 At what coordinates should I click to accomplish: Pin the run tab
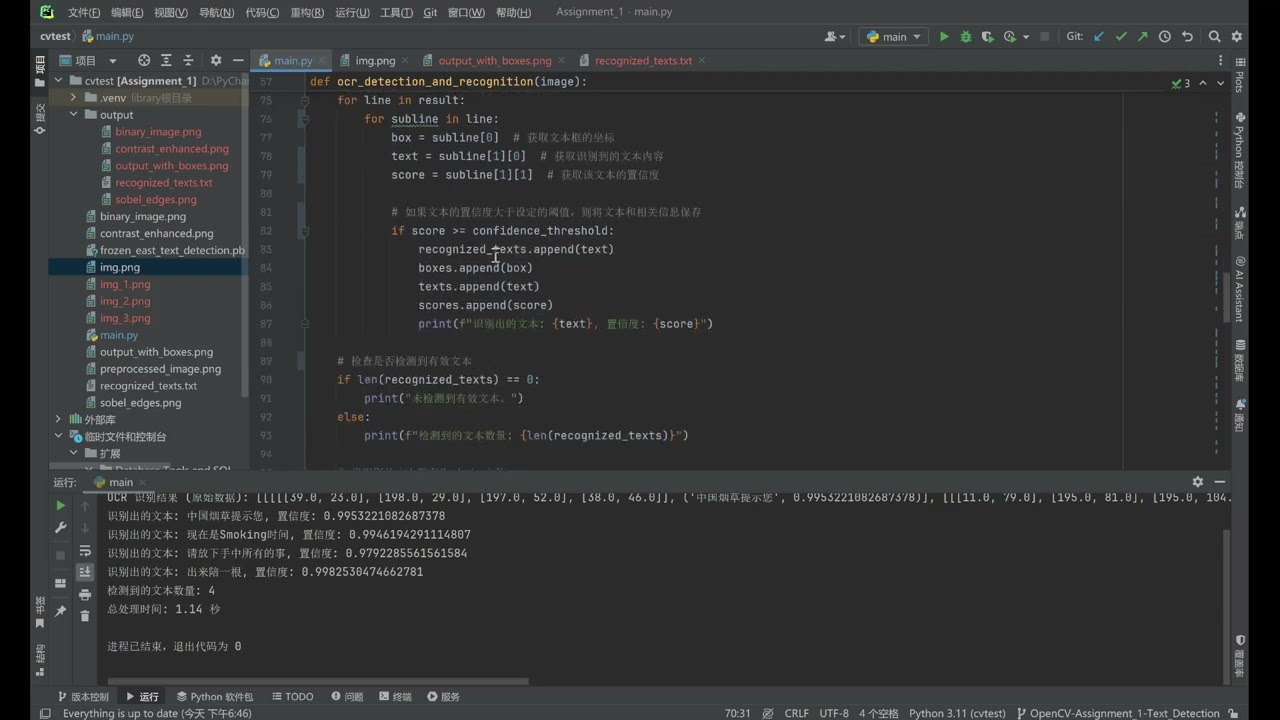pos(60,610)
